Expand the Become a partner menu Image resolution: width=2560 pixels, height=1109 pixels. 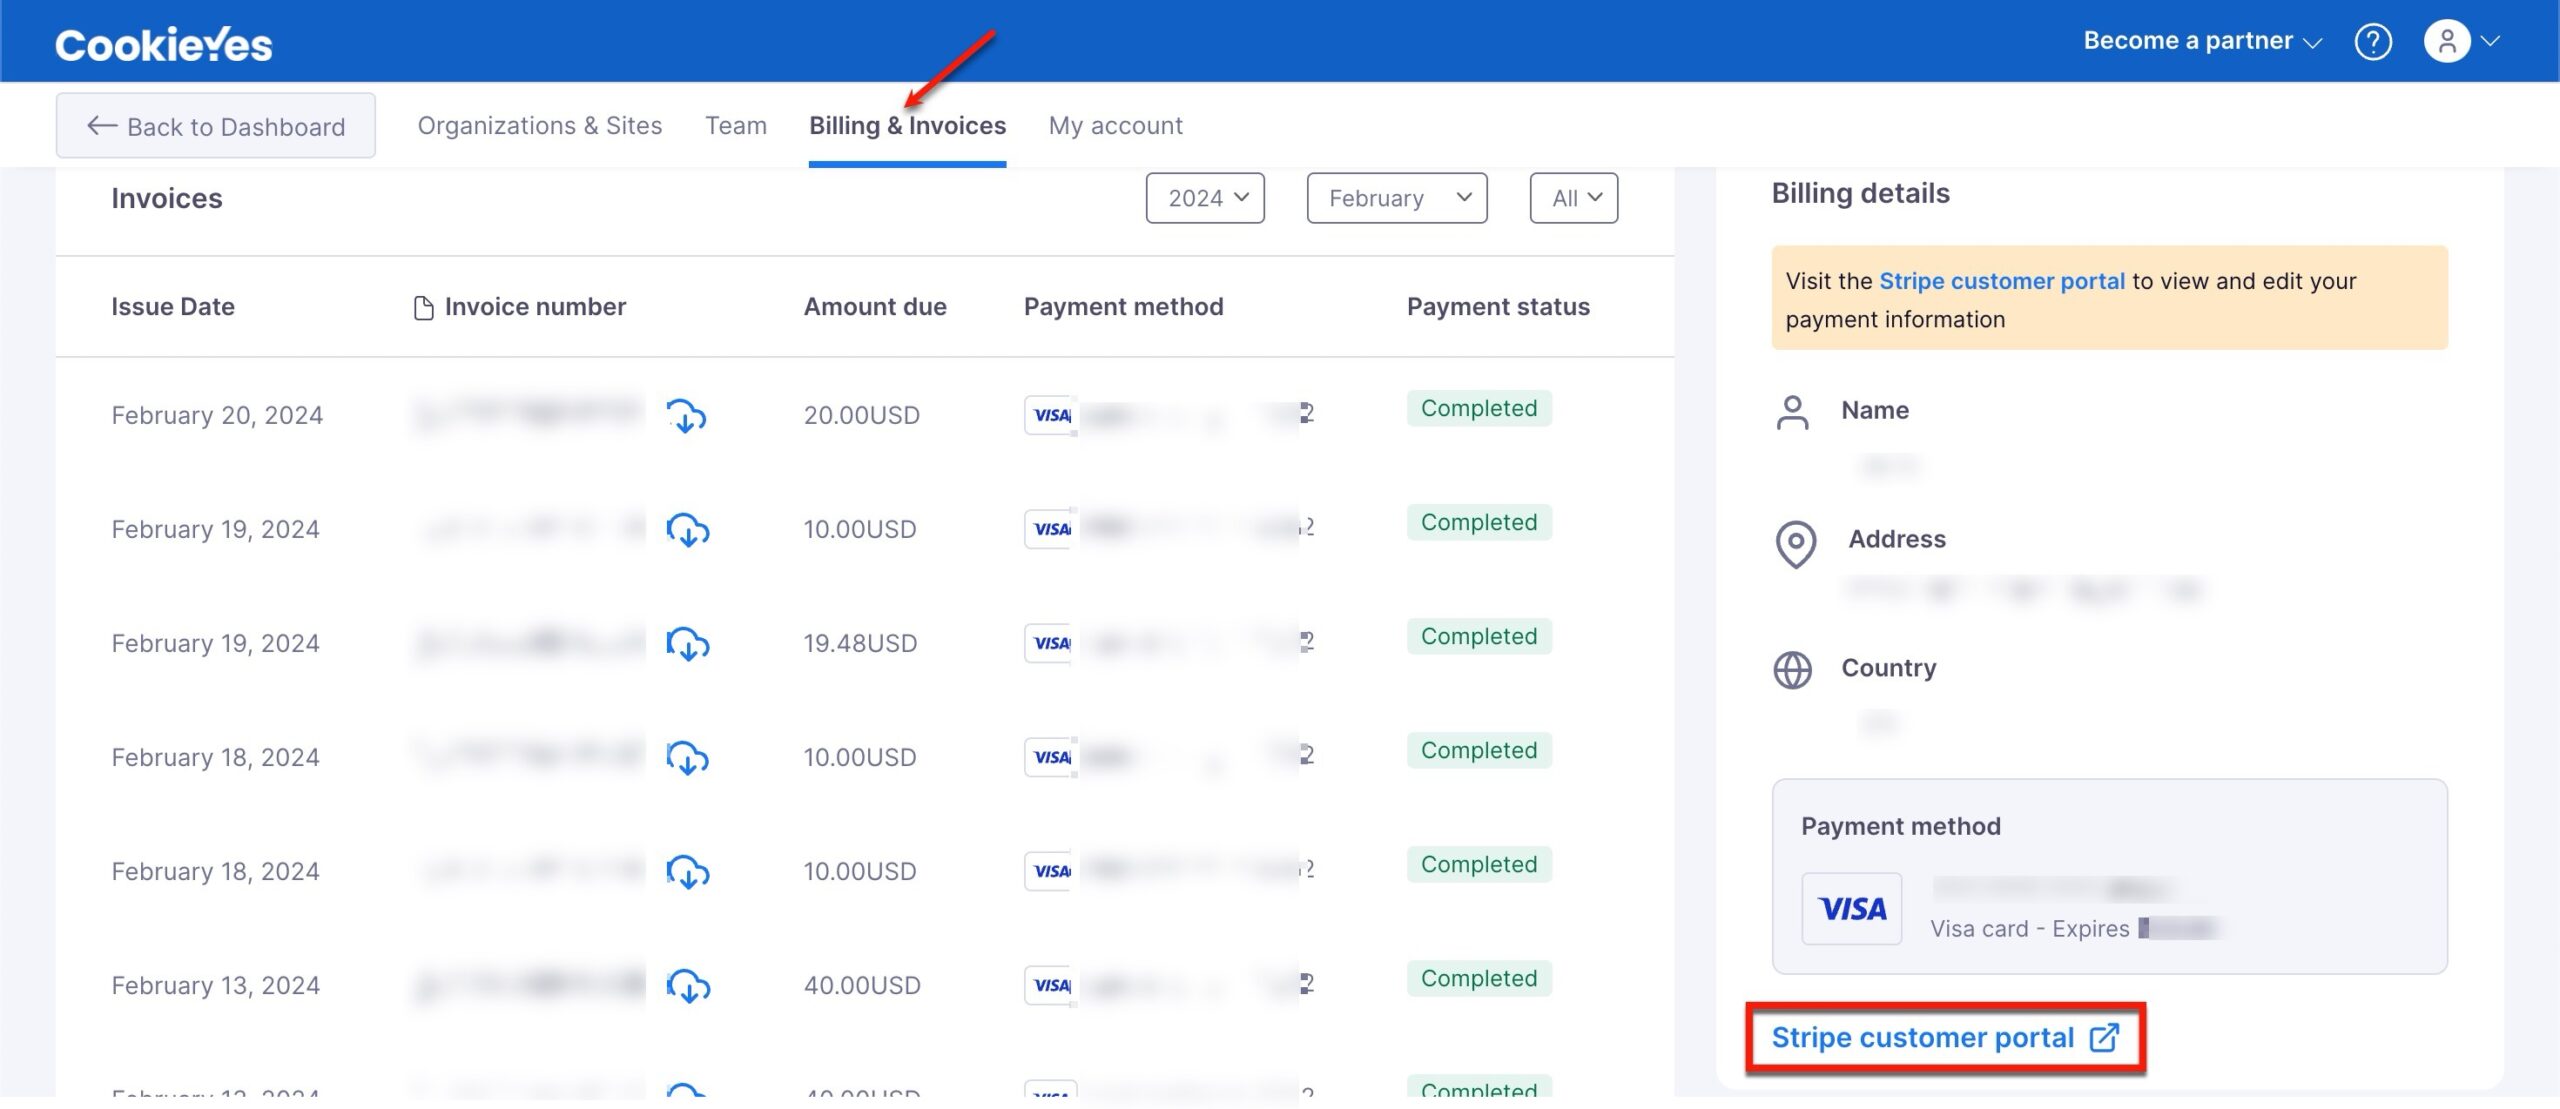[2199, 41]
